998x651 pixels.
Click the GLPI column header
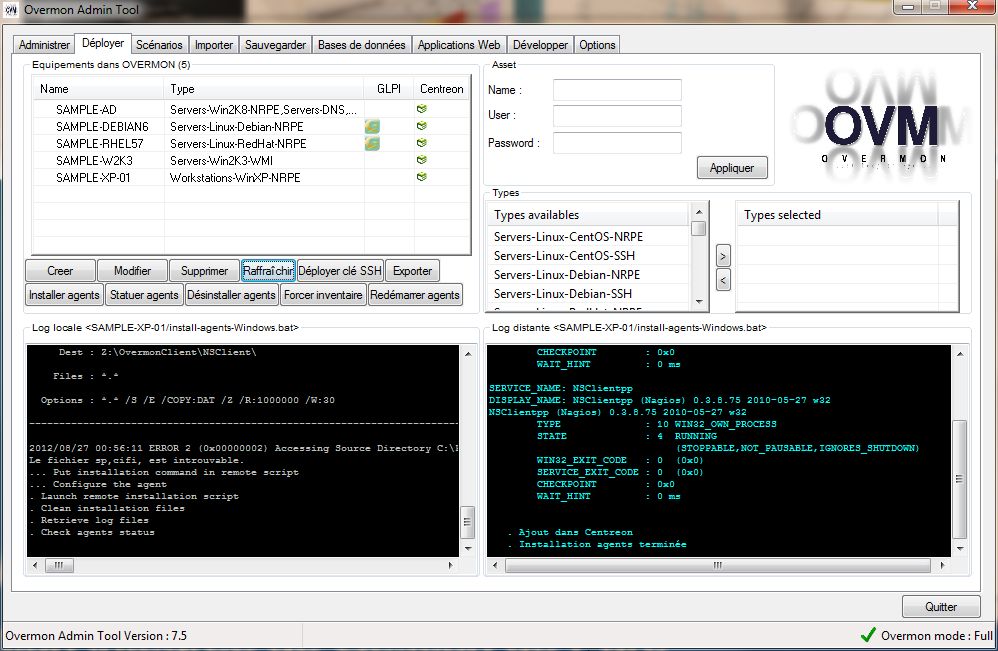[x=389, y=88]
